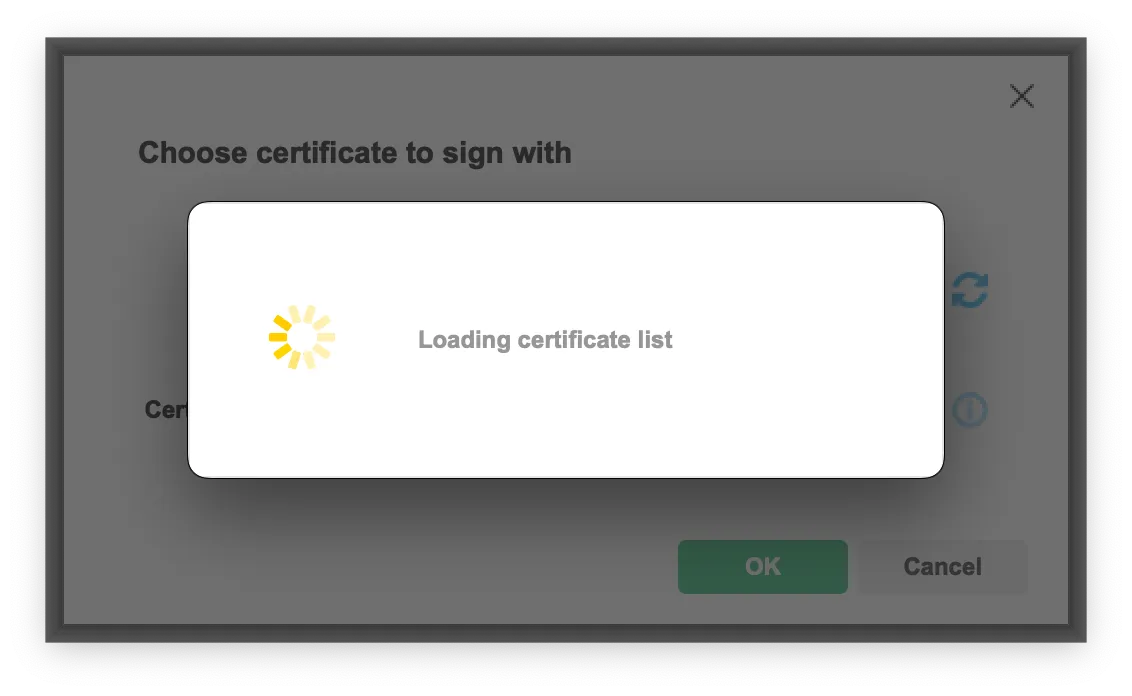The height and width of the screenshot is (696, 1132).
Task: Click the word 'Choose' in dialog title
Action: (193, 153)
